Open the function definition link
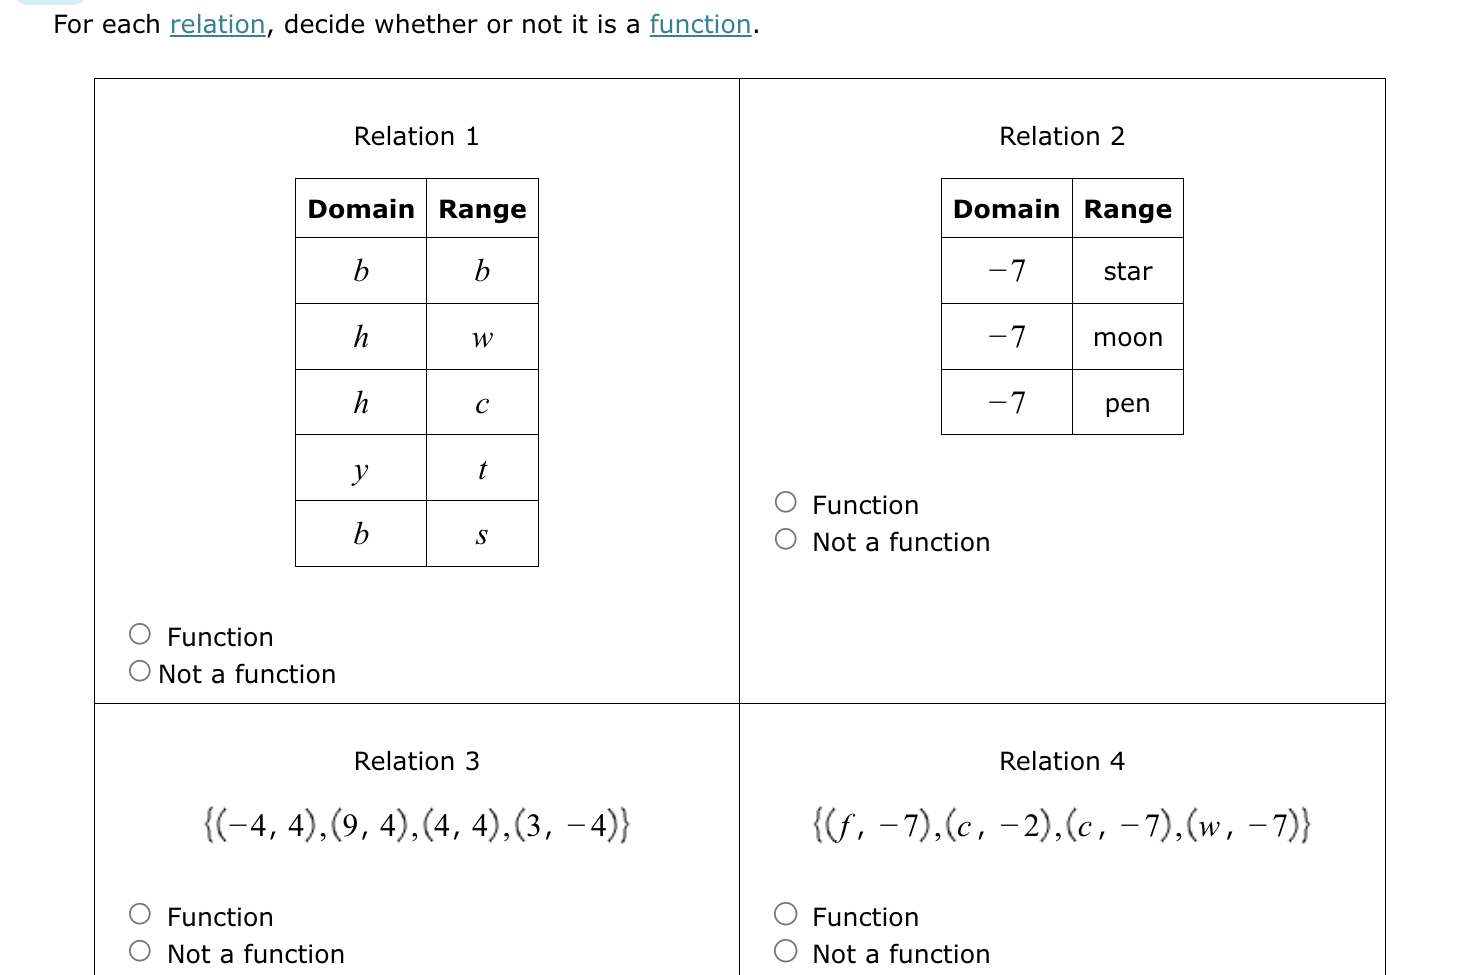 point(700,24)
